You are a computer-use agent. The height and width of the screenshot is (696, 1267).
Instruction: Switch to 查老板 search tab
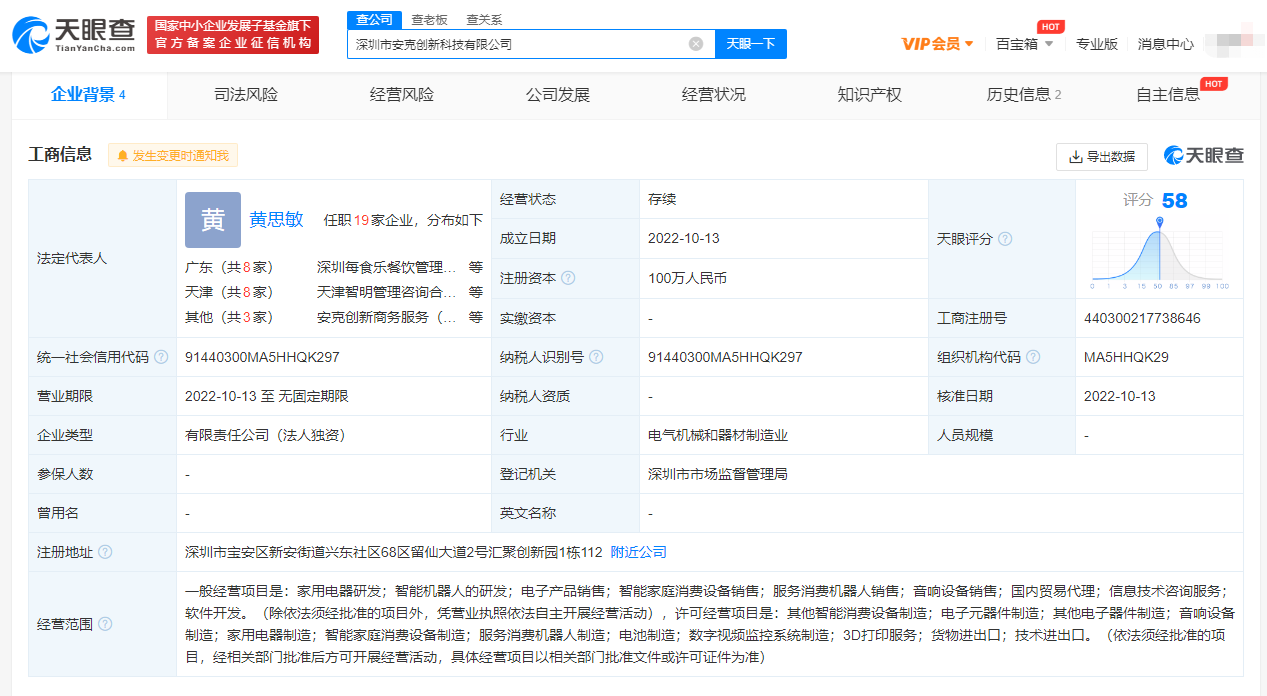tap(429, 19)
